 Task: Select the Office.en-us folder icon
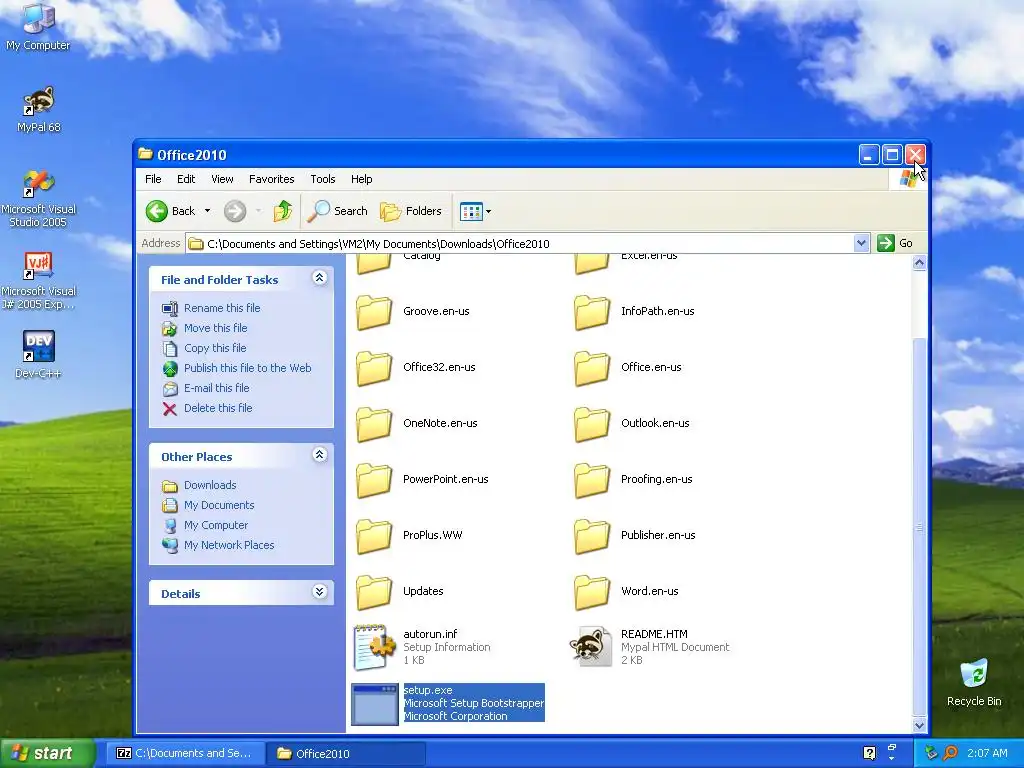click(592, 368)
